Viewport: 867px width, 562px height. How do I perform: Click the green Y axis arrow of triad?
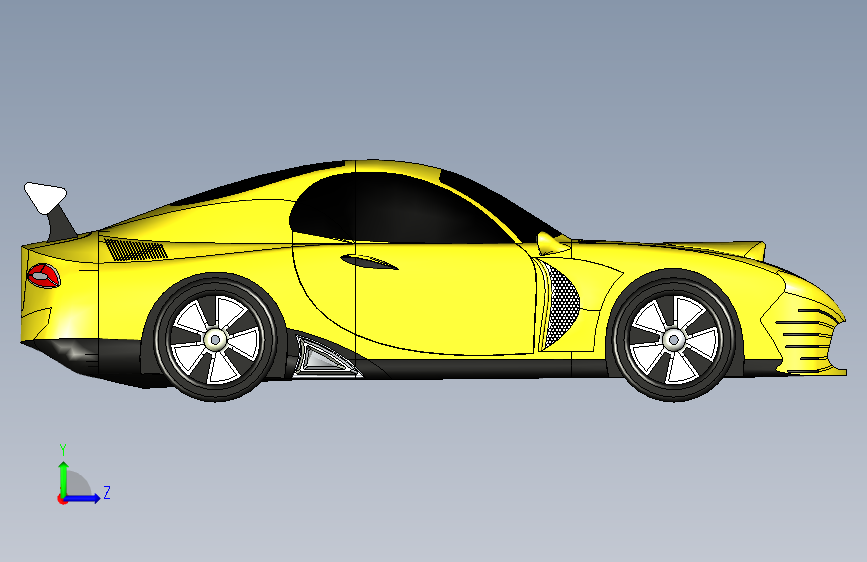(x=64, y=479)
